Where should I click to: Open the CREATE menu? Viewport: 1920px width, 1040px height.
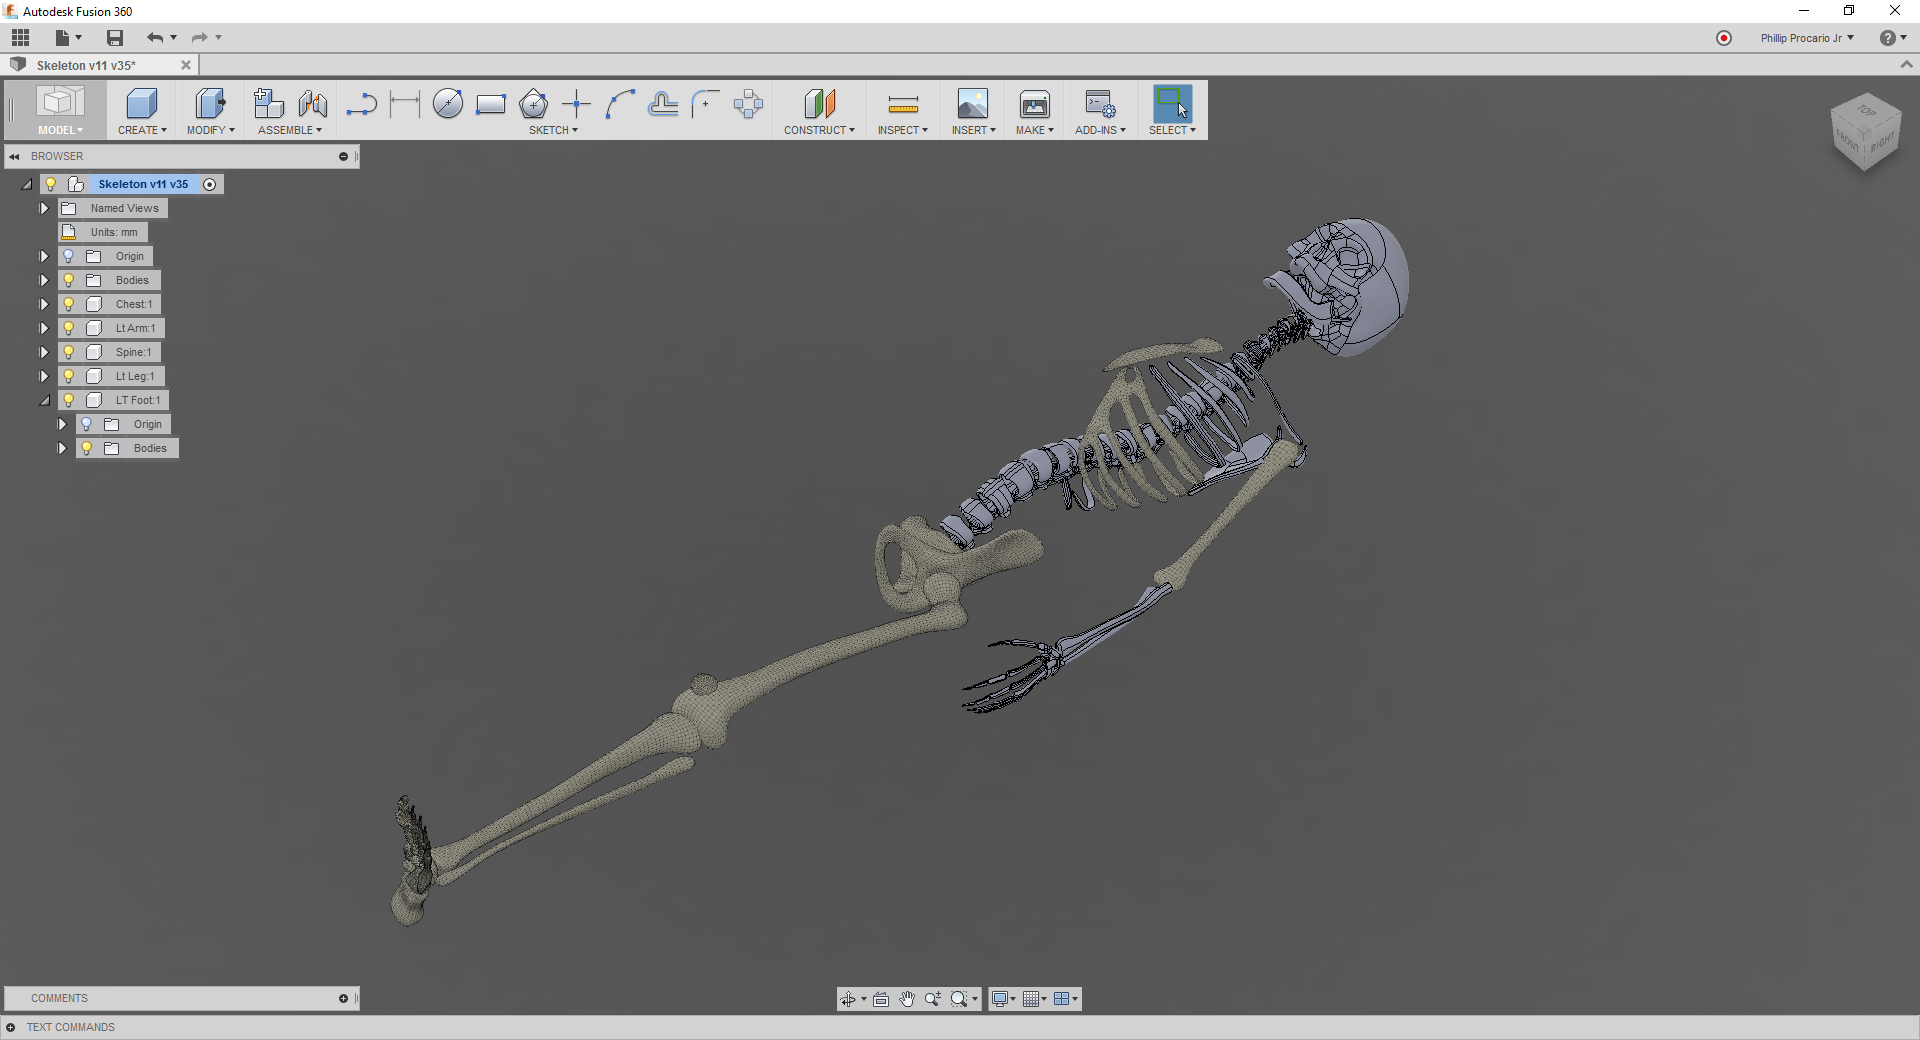pyautogui.click(x=142, y=130)
